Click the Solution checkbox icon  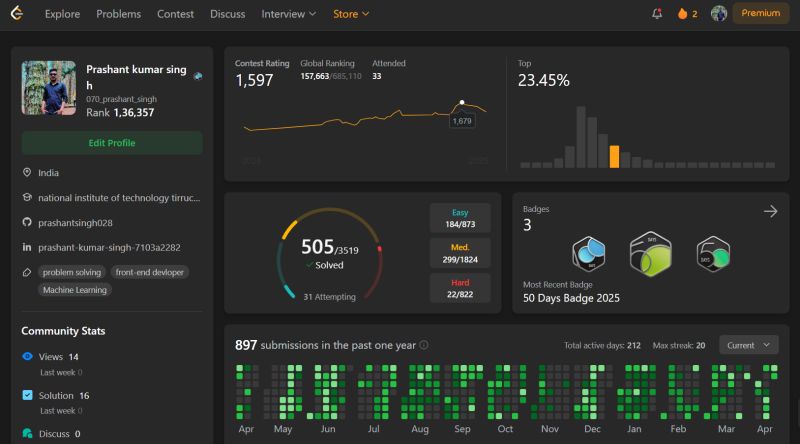coord(28,395)
